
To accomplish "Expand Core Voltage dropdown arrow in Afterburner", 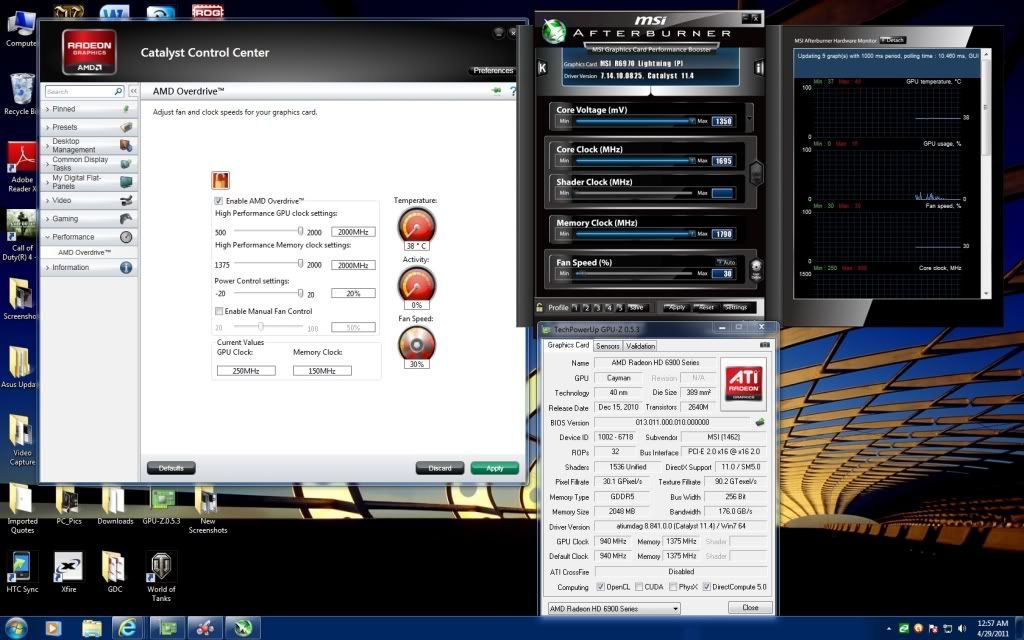I will coord(749,118).
